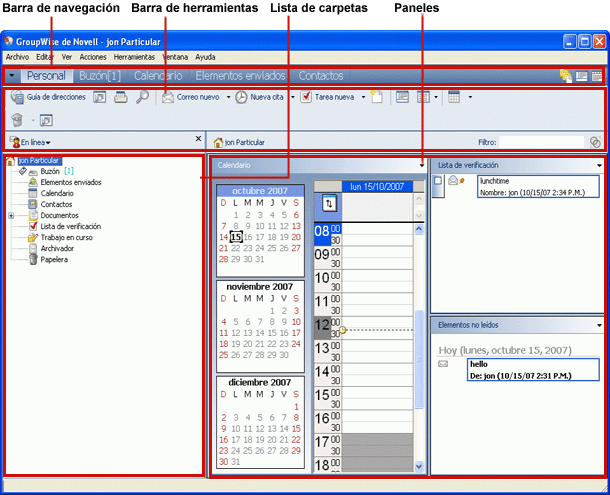610x495 pixels.
Task: Click the home icon beside jon Particular header
Action: (218, 142)
